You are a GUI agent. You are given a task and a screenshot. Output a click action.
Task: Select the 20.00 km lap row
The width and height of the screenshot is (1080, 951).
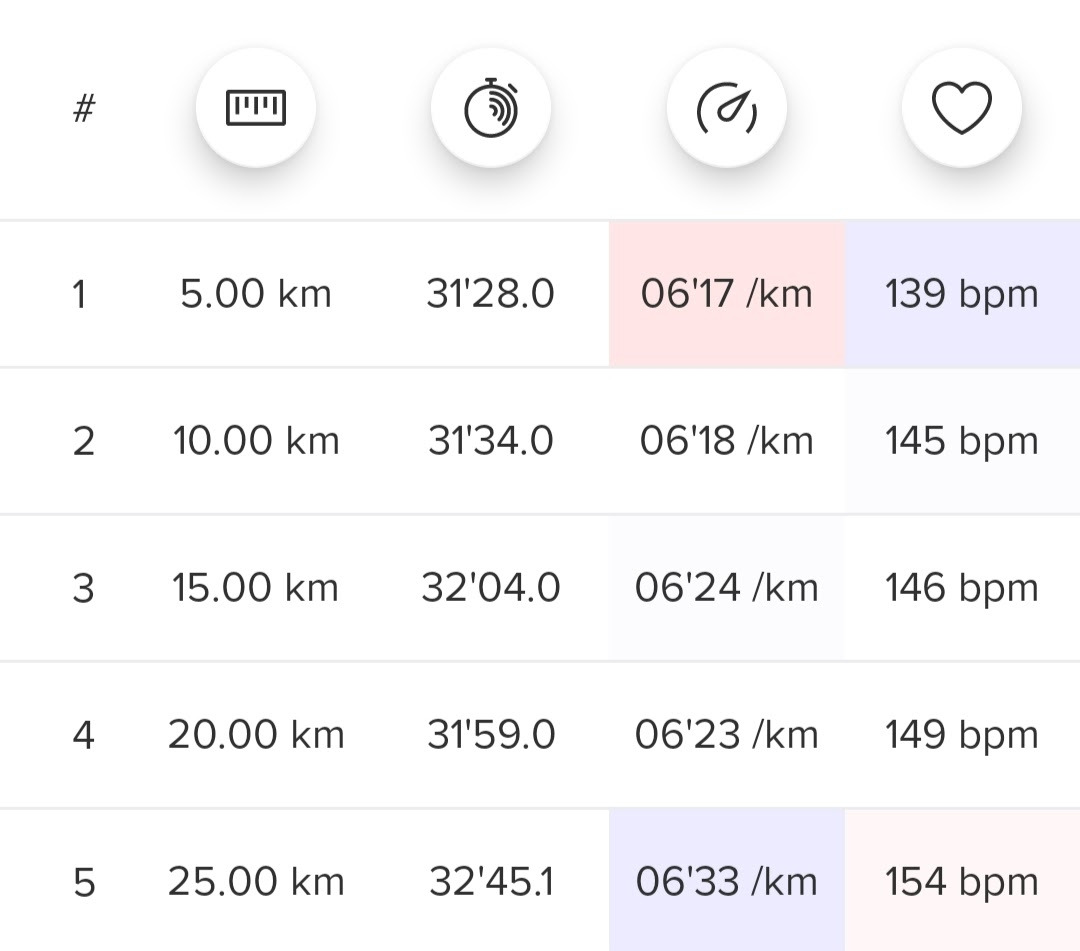(256, 735)
